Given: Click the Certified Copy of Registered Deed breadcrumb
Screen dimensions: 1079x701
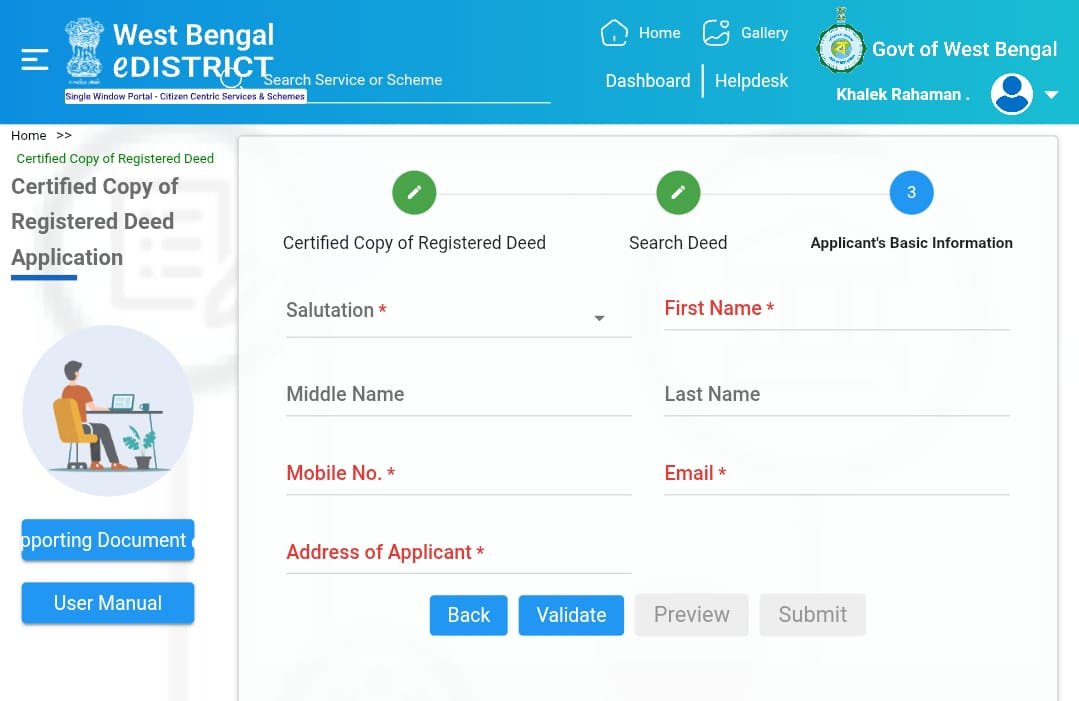Looking at the screenshot, I should coord(115,158).
